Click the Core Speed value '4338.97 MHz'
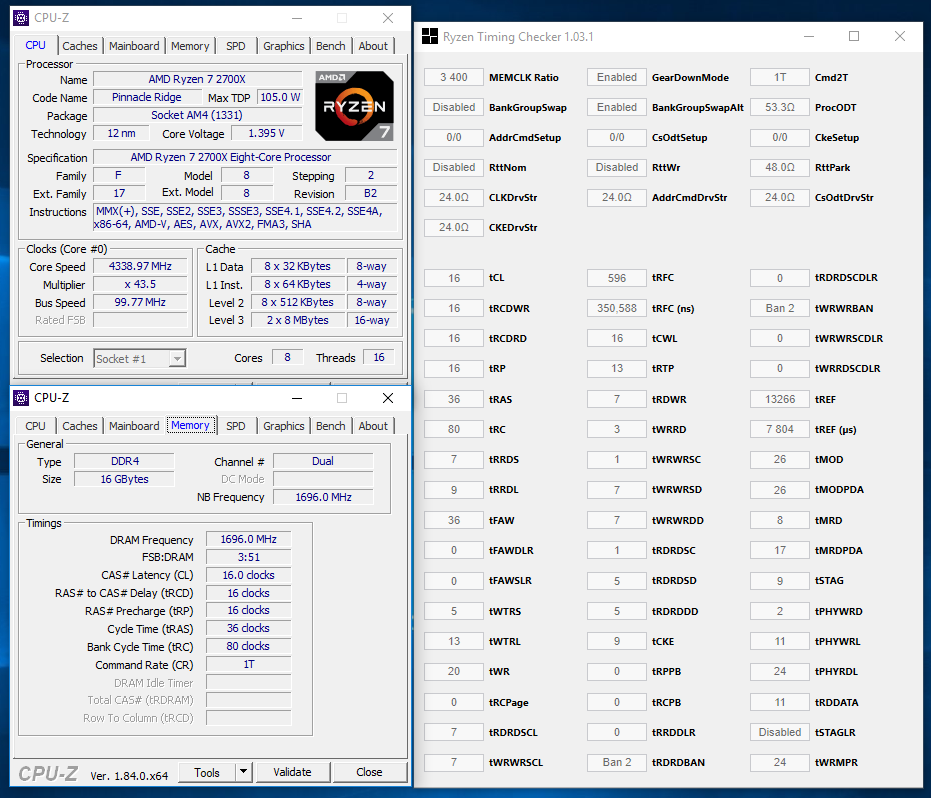This screenshot has width=931, height=798. [140, 267]
